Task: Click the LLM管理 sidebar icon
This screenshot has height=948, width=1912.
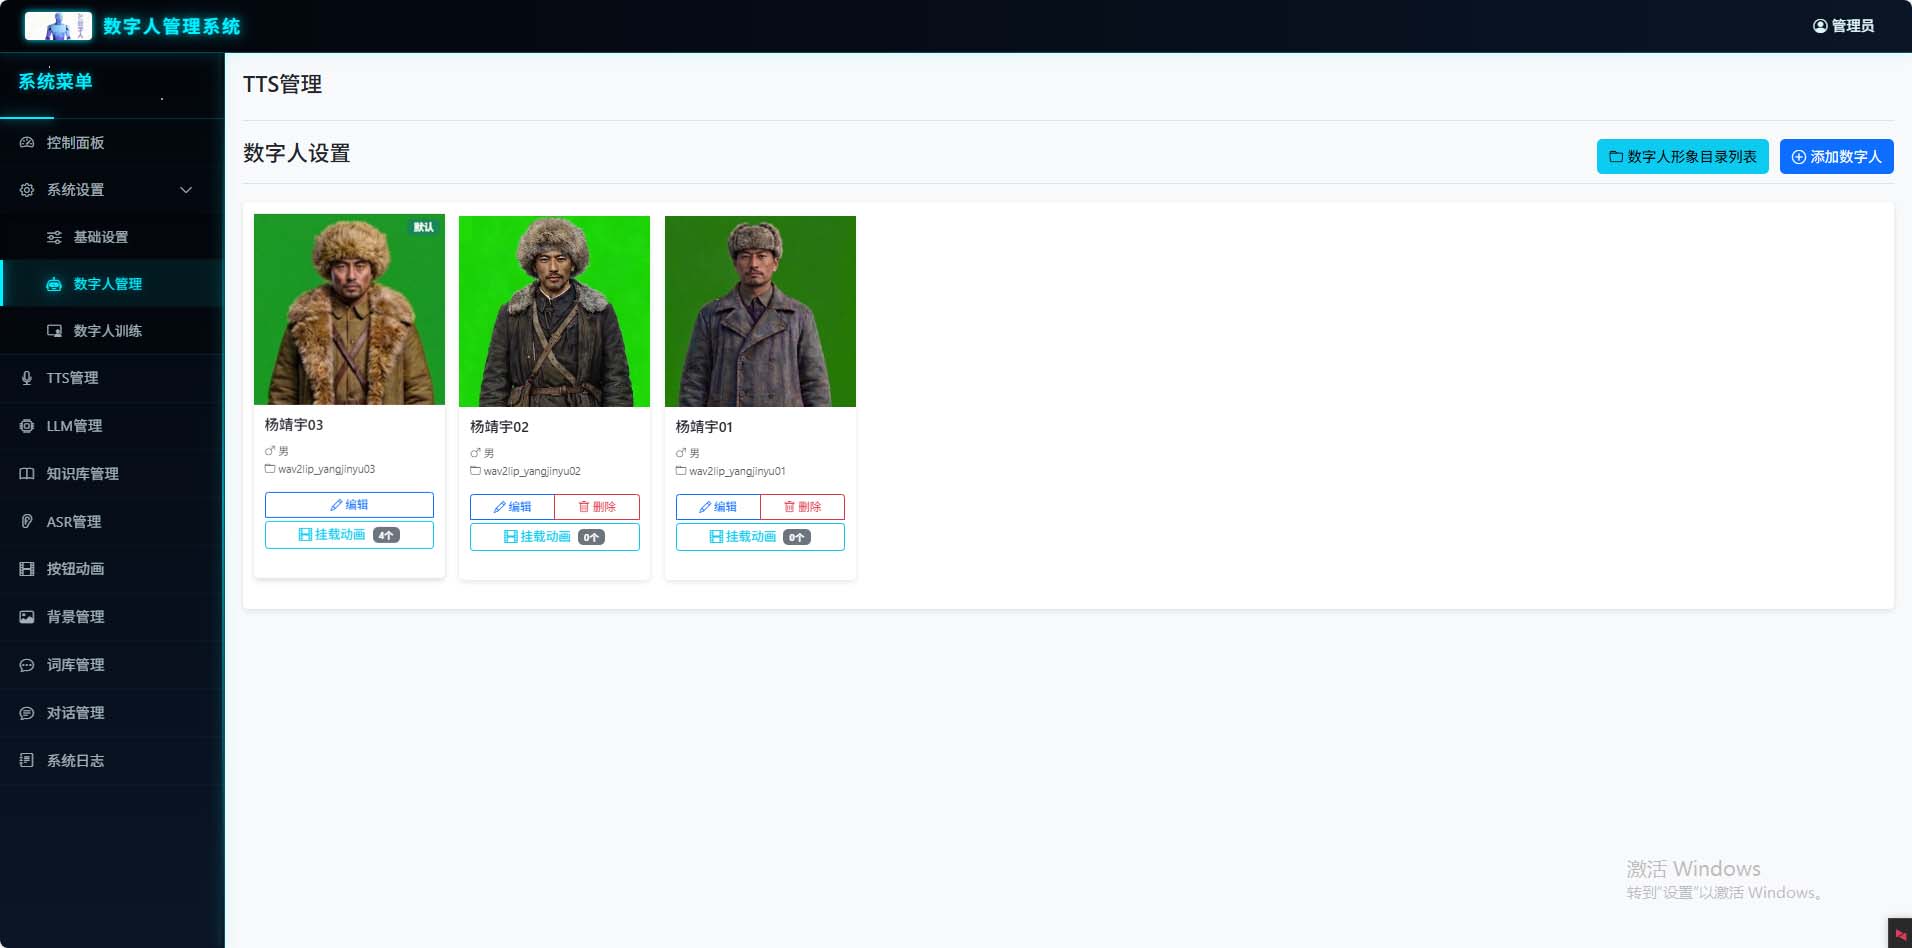Action: coord(27,426)
